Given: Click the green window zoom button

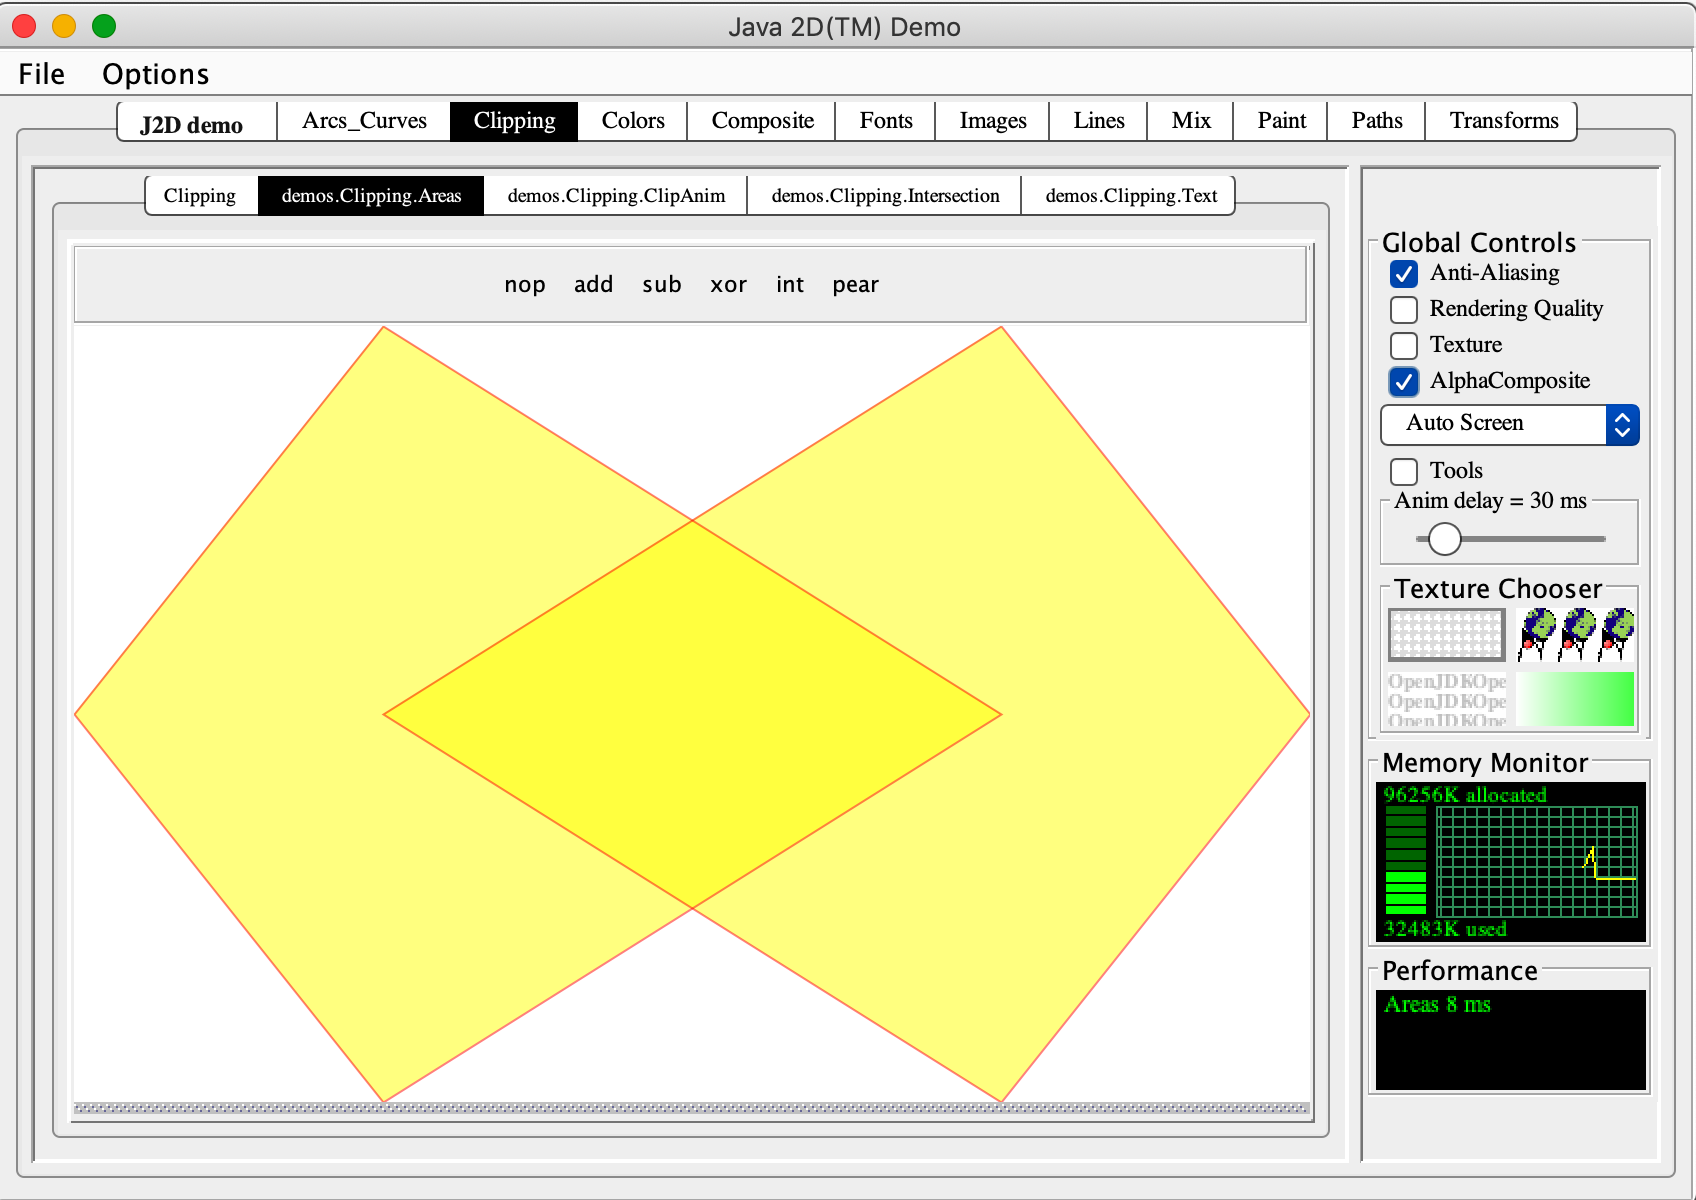Looking at the screenshot, I should 104,26.
